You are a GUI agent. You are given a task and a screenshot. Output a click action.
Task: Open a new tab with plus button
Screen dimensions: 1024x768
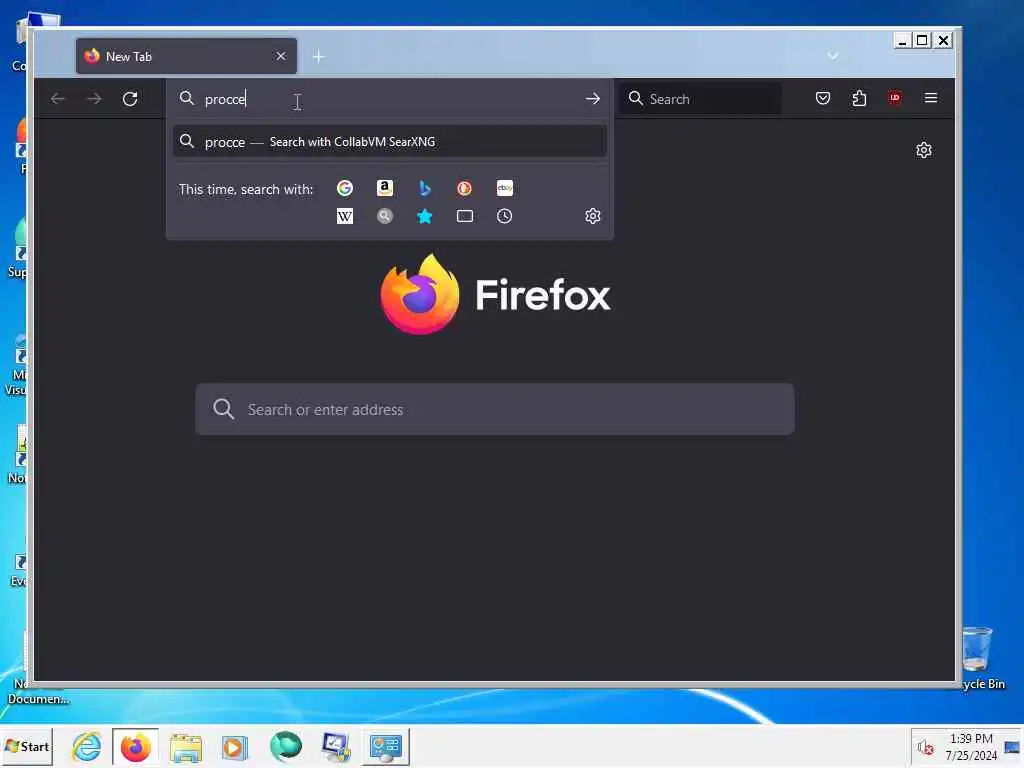click(x=319, y=57)
